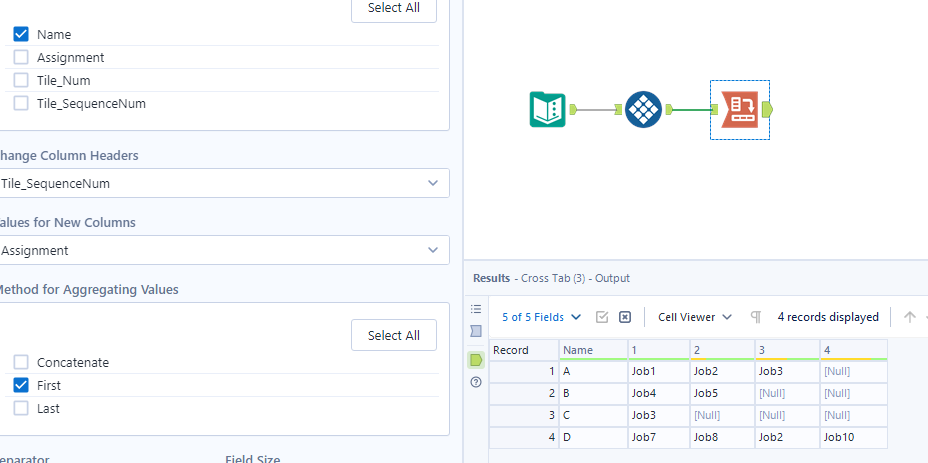Uncheck the Name group field
This screenshot has height=463, width=928.
(21, 34)
